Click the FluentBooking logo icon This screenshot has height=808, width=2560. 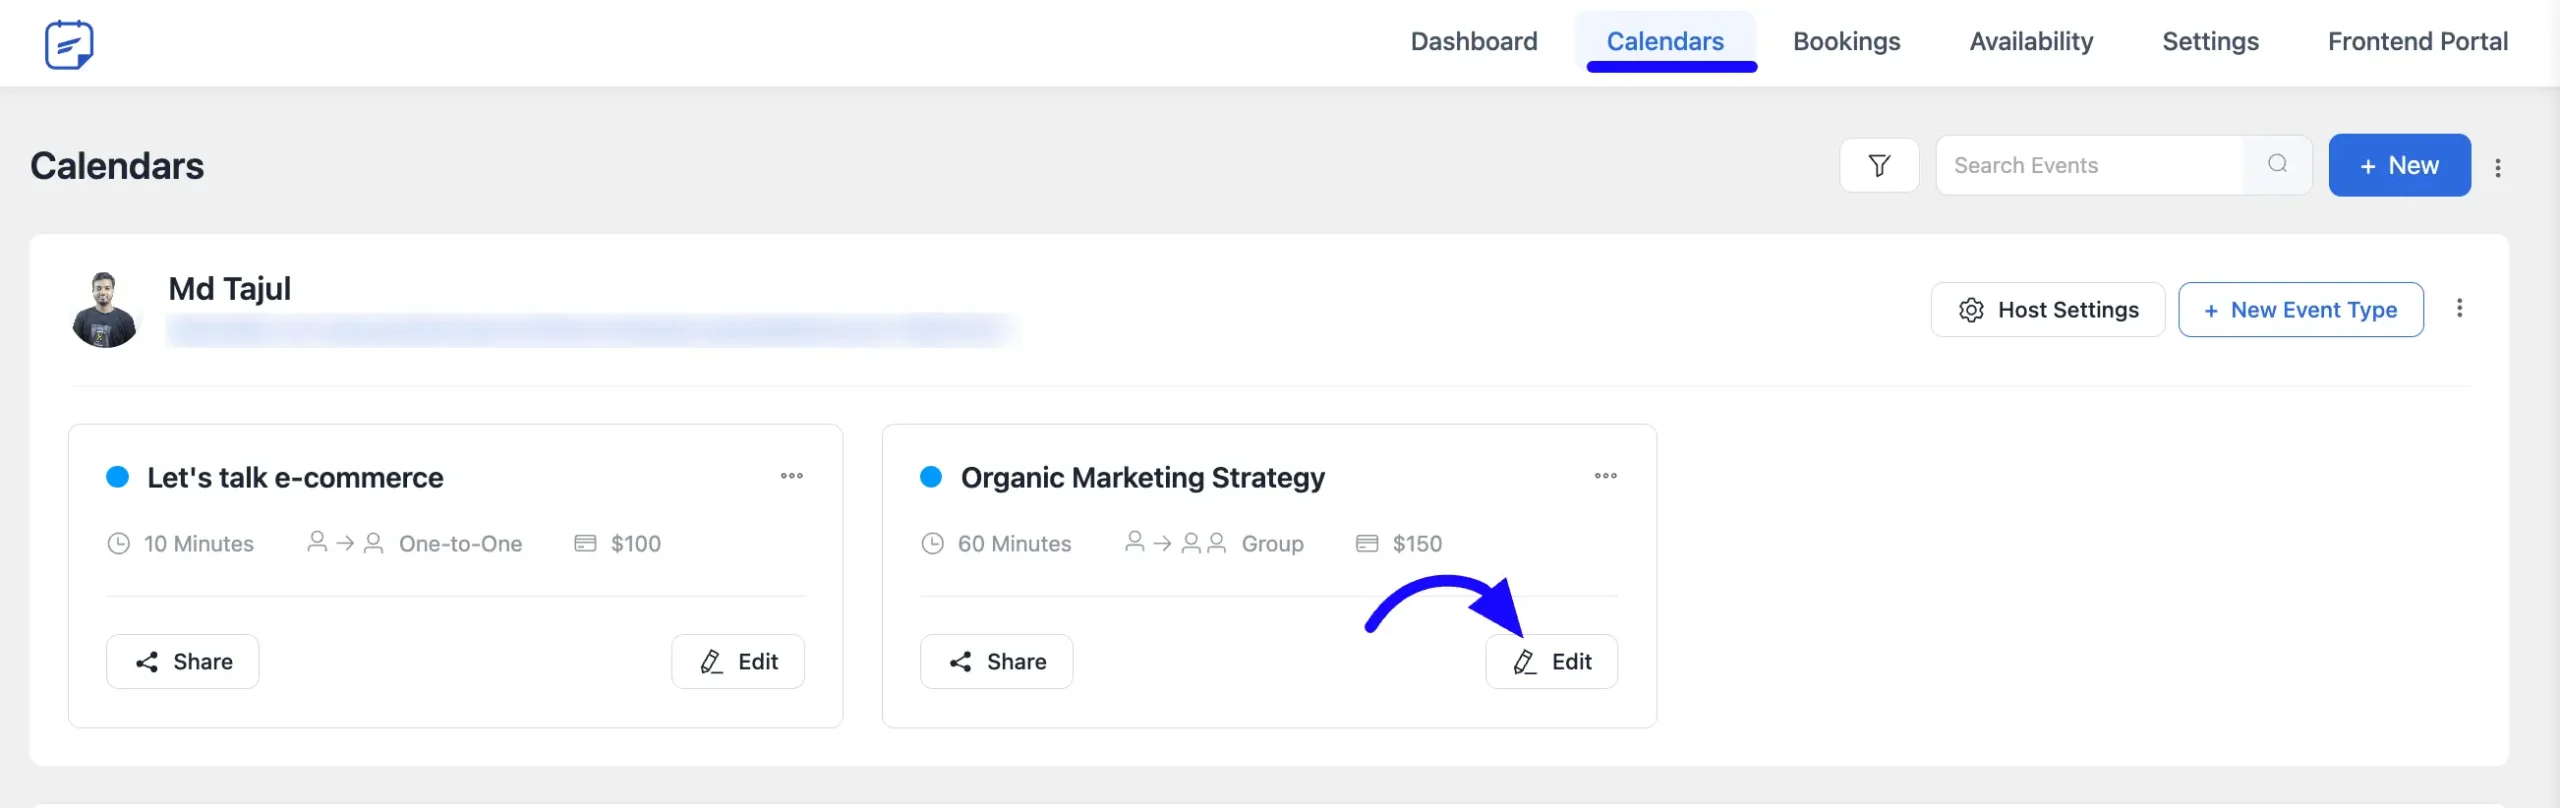69,44
